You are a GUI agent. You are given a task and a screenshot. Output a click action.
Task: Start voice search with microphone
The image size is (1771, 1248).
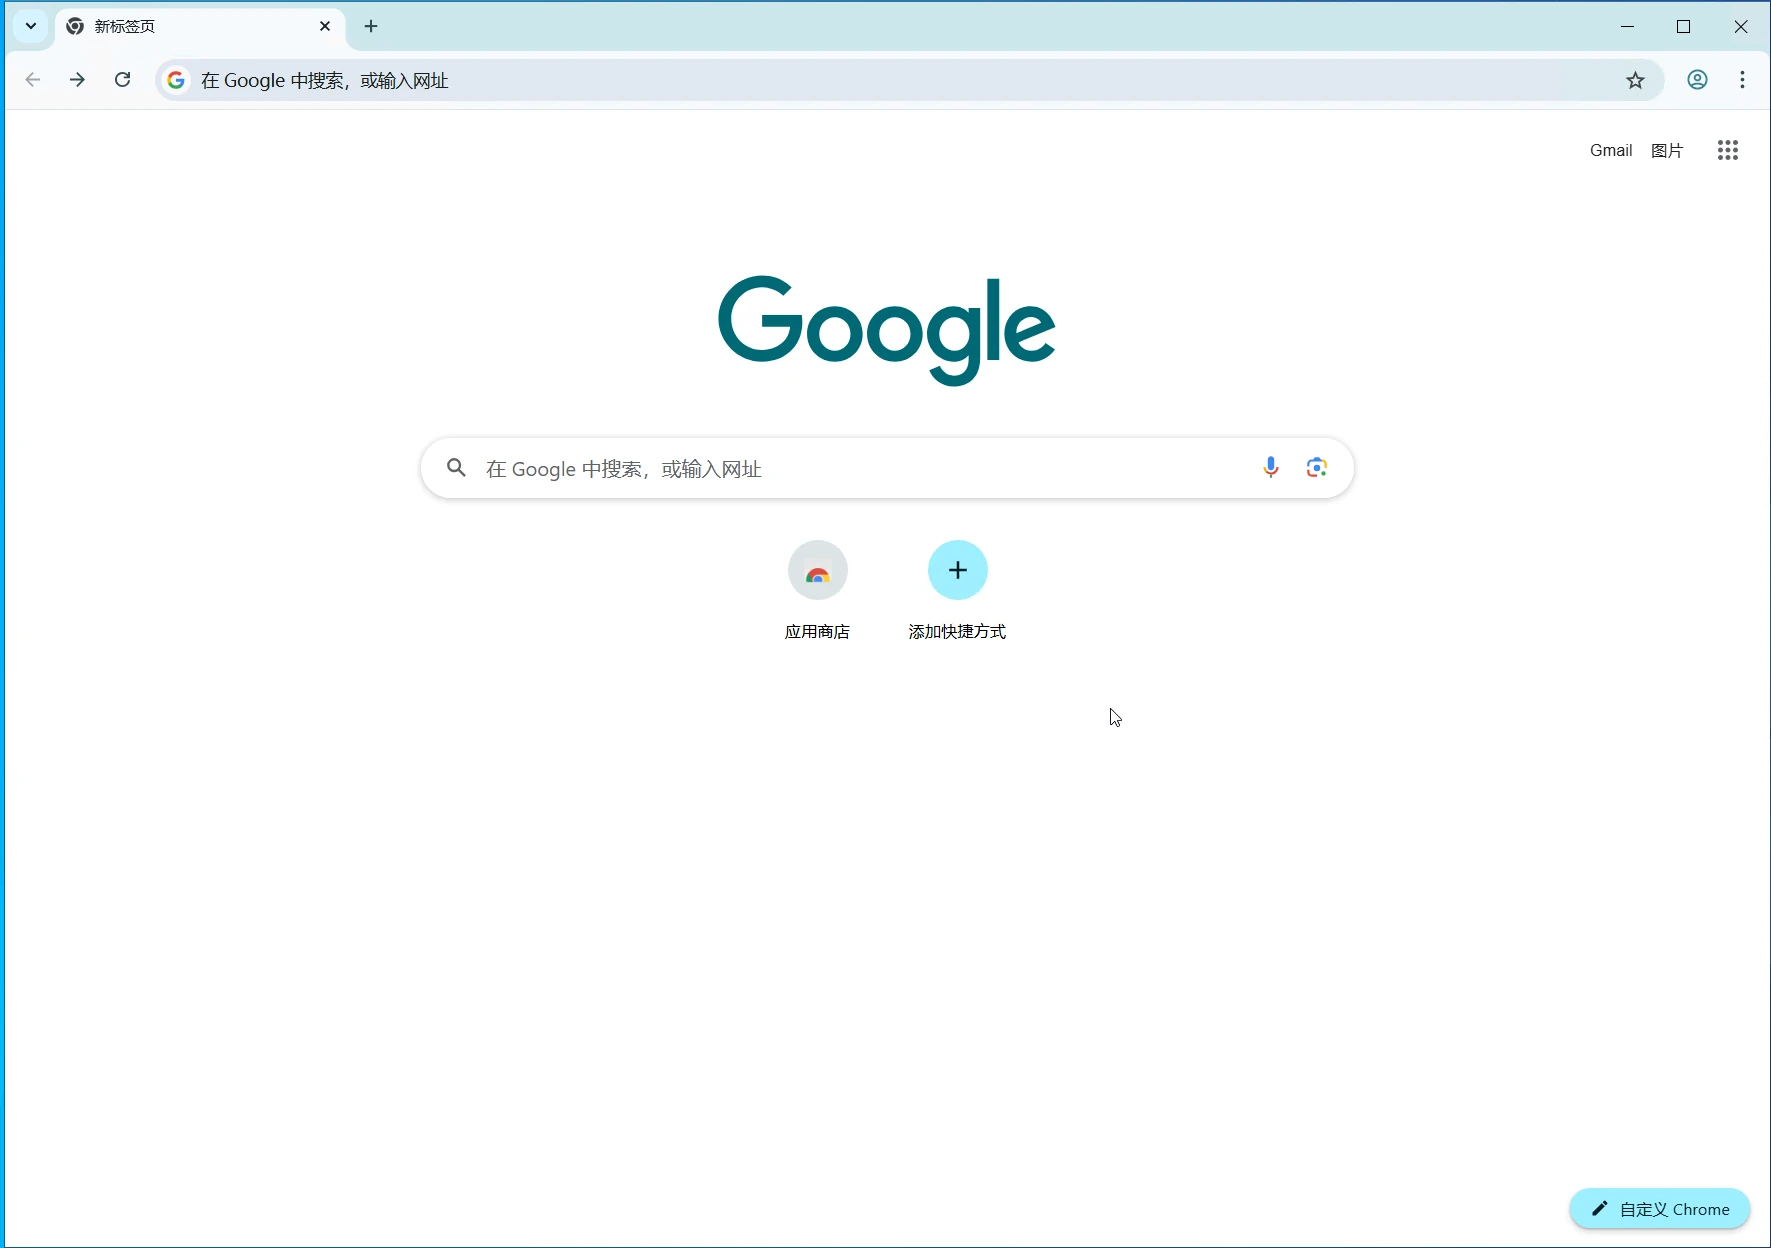1271,467
